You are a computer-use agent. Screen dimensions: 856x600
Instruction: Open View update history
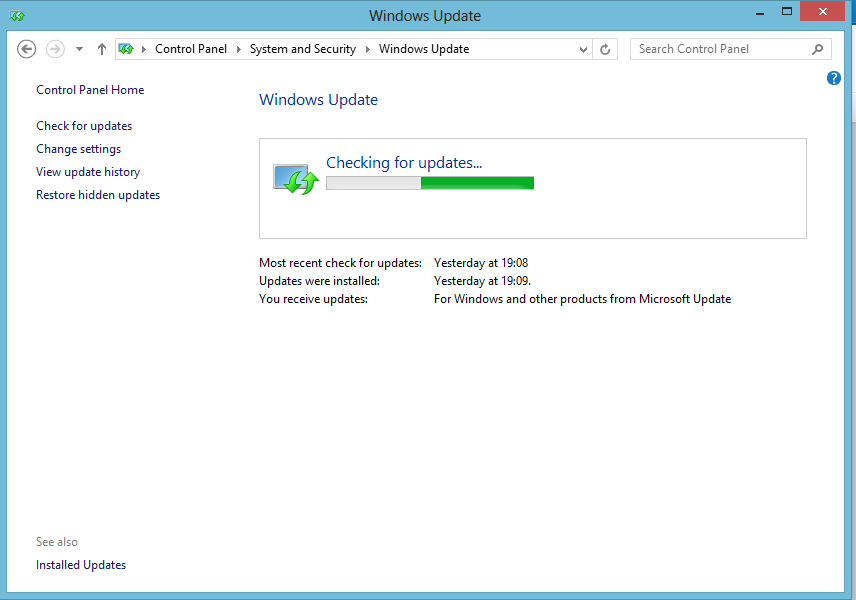88,172
